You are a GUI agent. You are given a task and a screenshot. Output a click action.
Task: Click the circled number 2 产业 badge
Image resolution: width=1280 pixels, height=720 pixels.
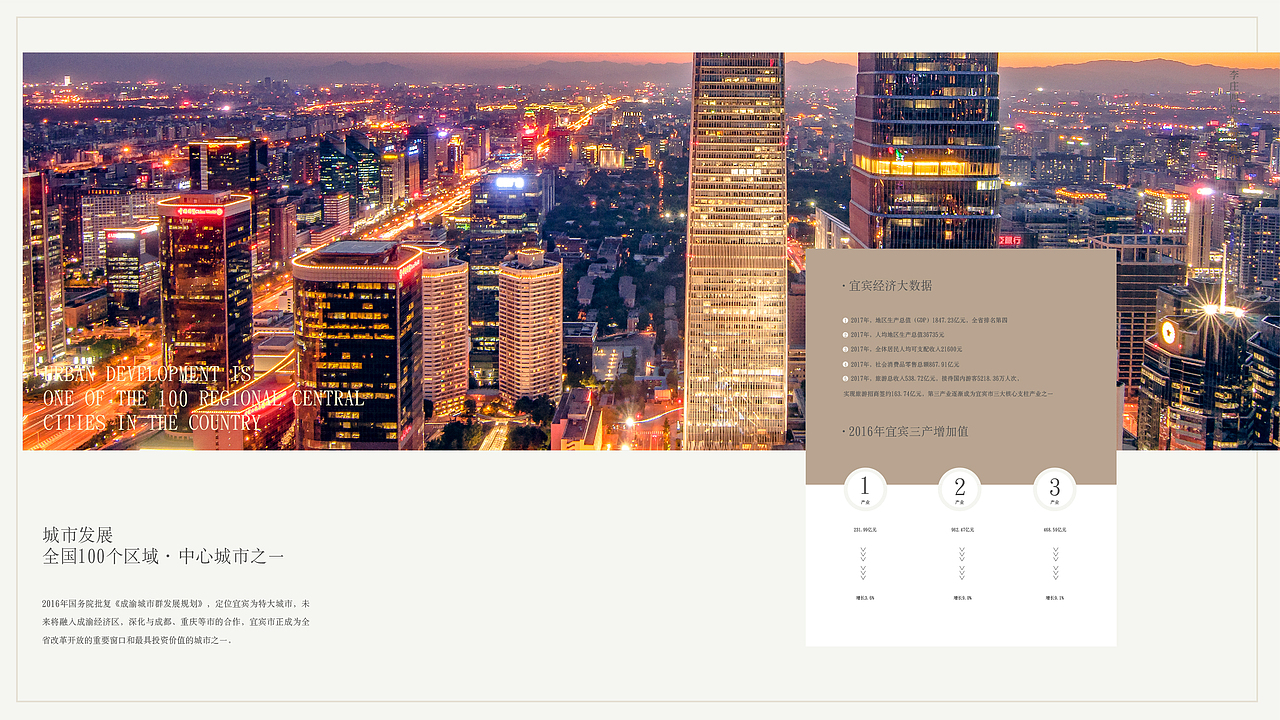click(960, 489)
